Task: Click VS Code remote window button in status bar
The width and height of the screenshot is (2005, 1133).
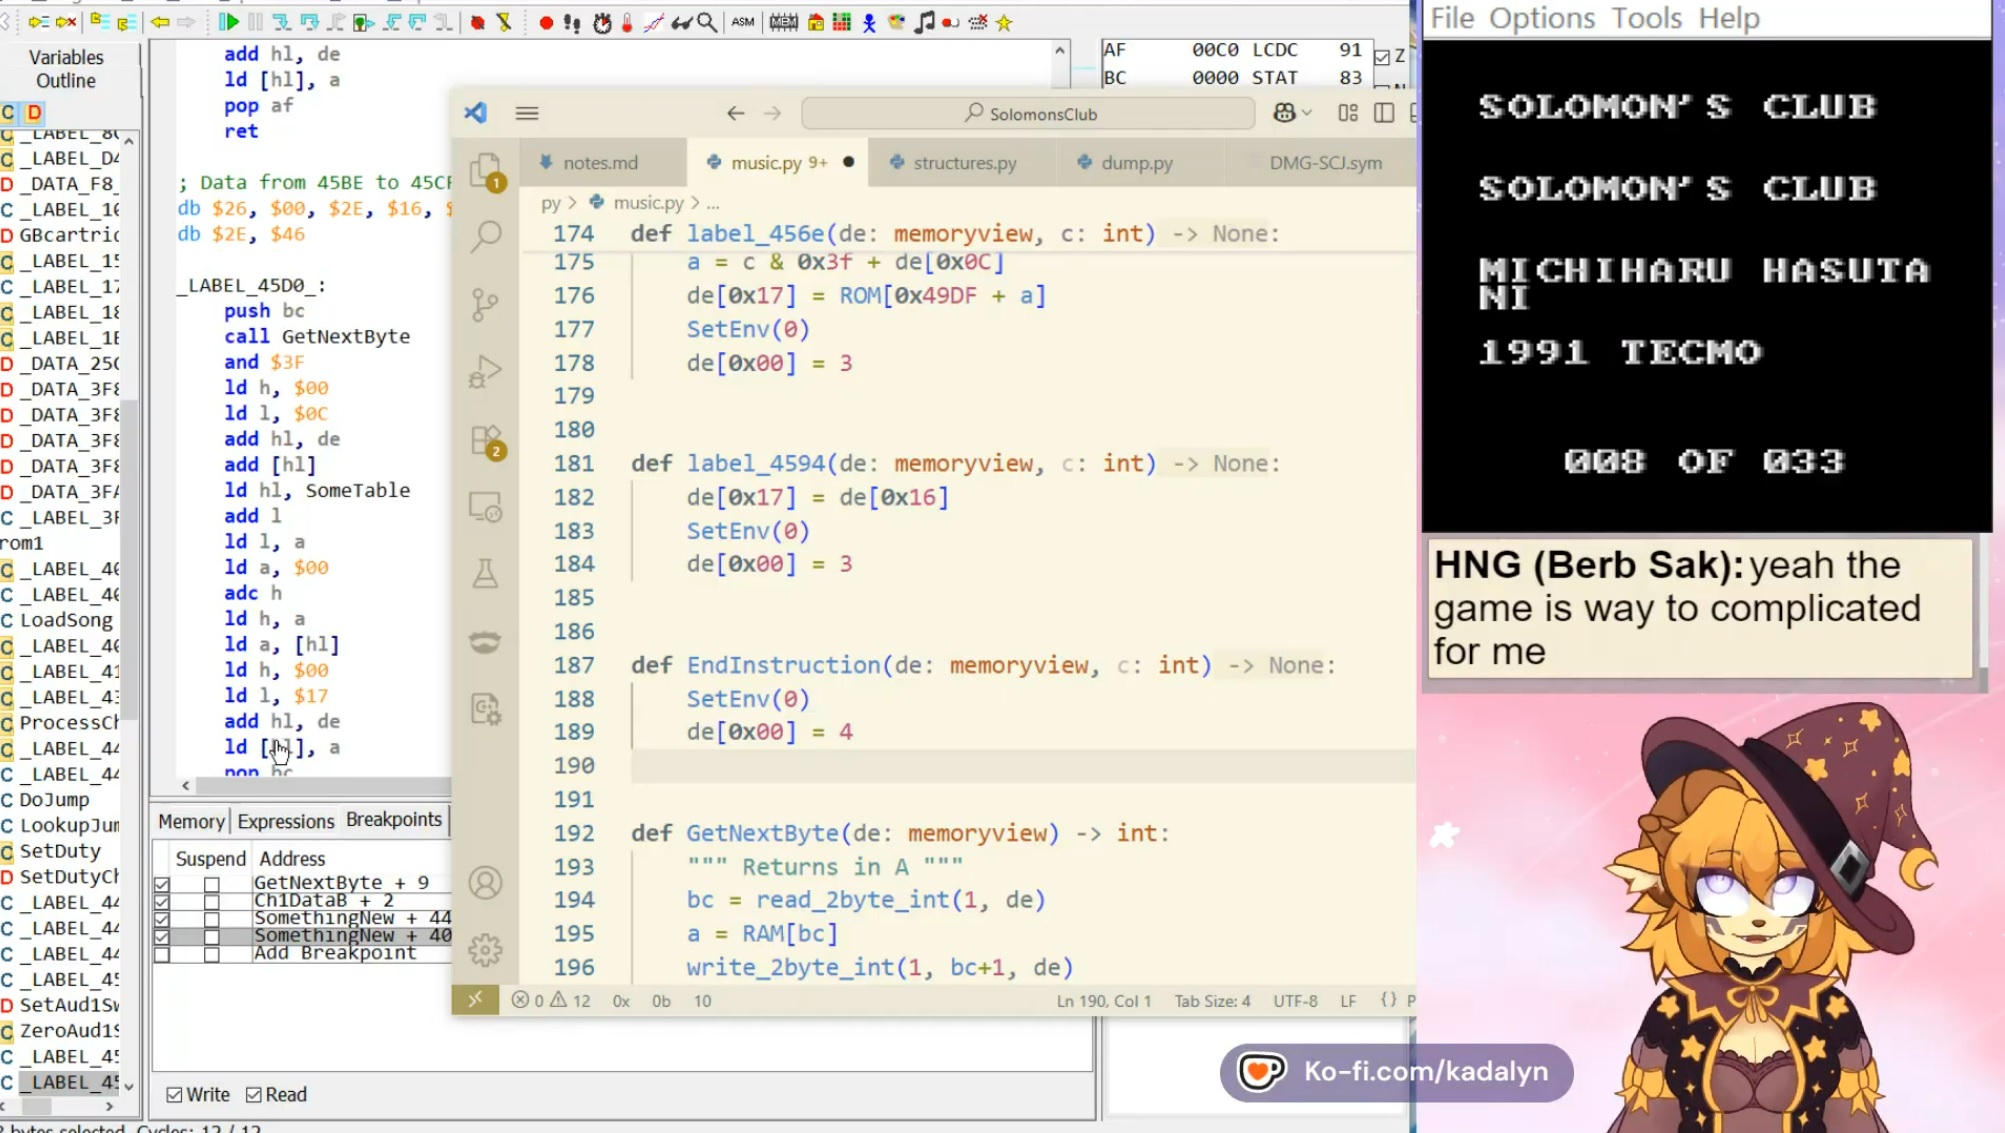Action: coord(475,1000)
